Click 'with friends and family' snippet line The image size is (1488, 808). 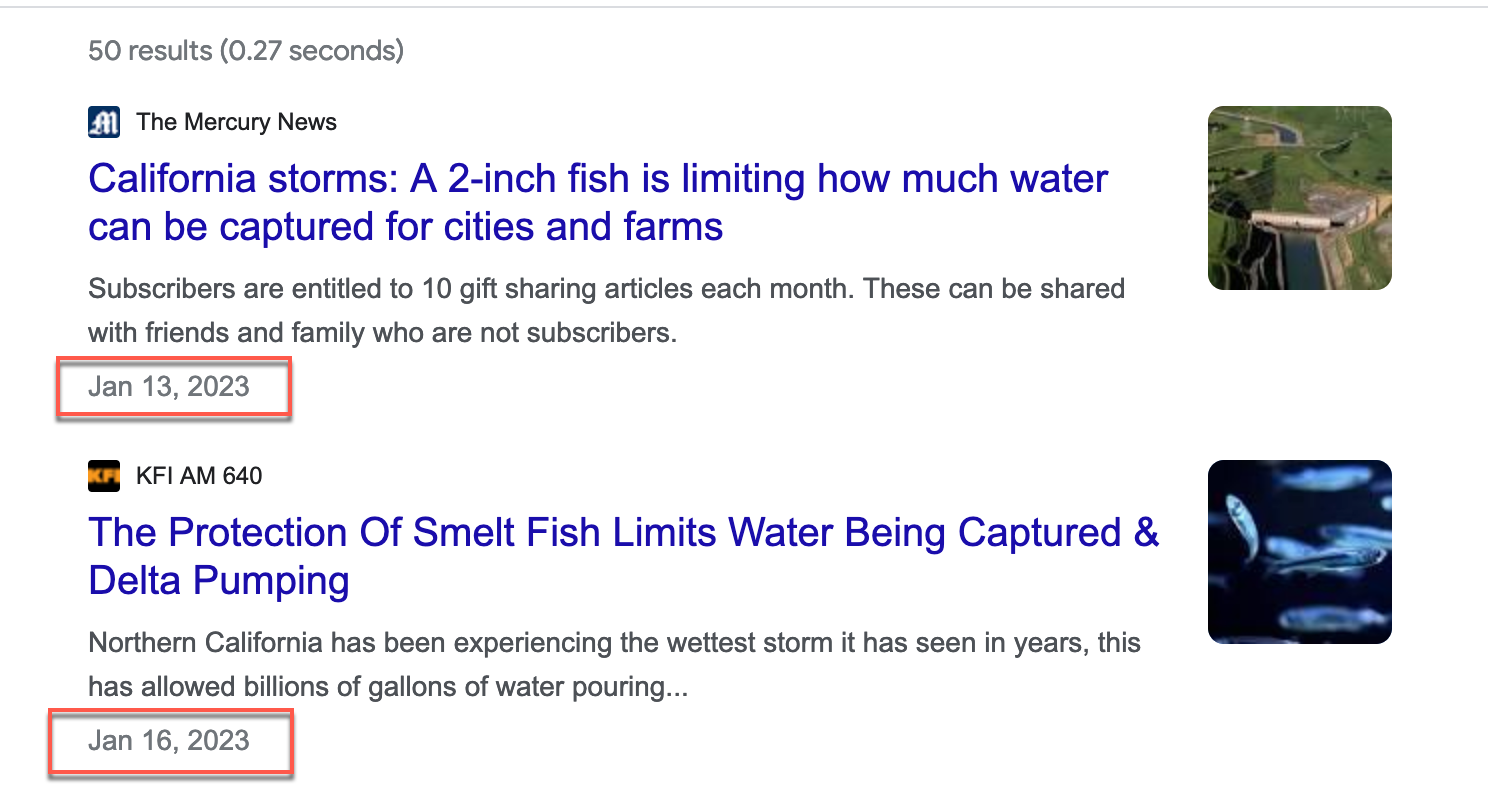[x=382, y=332]
